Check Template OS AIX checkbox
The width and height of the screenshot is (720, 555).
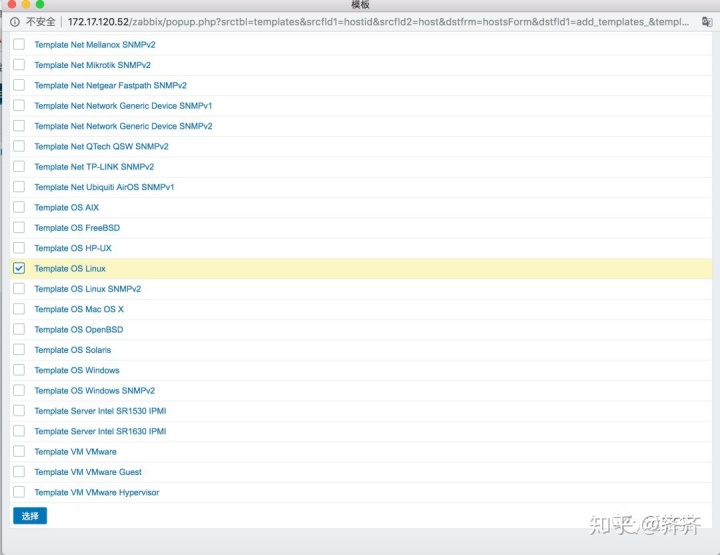(x=19, y=207)
